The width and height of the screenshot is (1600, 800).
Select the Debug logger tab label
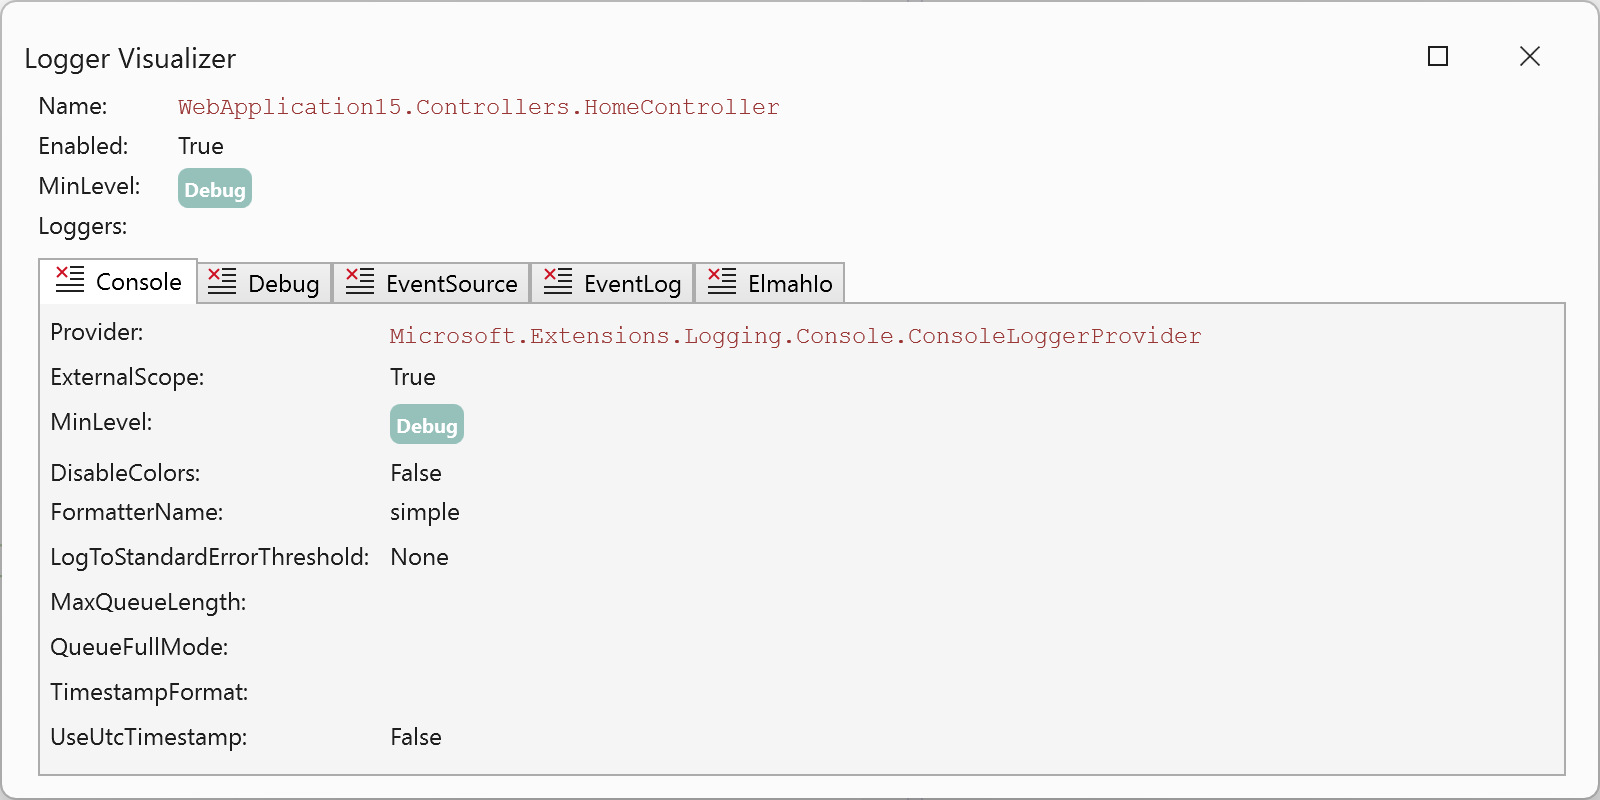click(283, 284)
